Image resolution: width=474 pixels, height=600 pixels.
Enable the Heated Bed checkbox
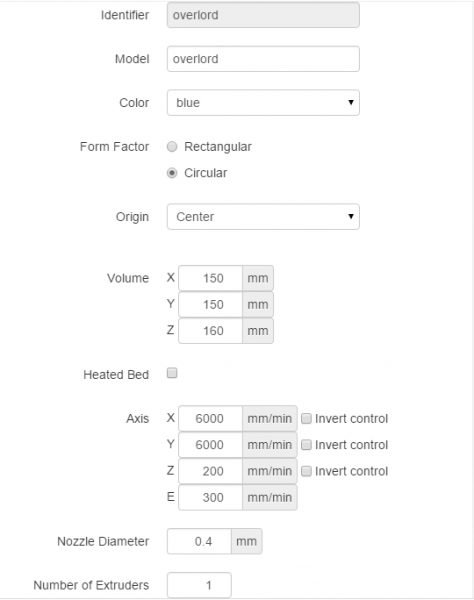[172, 373]
